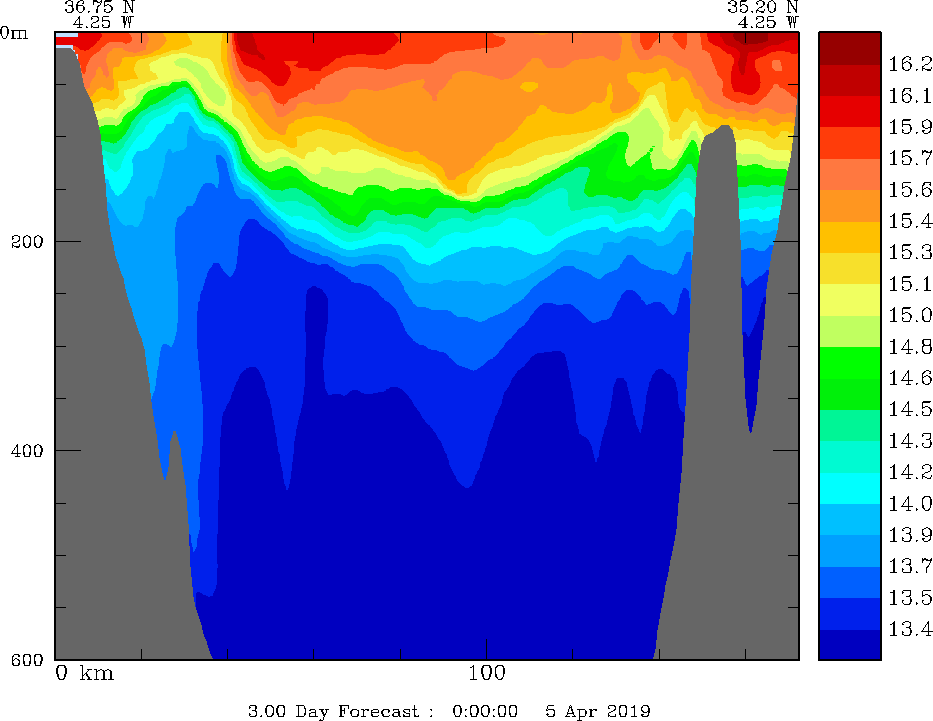Click the 36.75 N latitude label

click(x=99, y=7)
